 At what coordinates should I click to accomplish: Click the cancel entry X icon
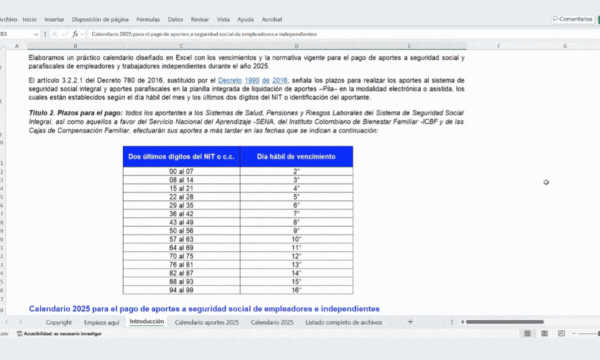tap(55, 34)
